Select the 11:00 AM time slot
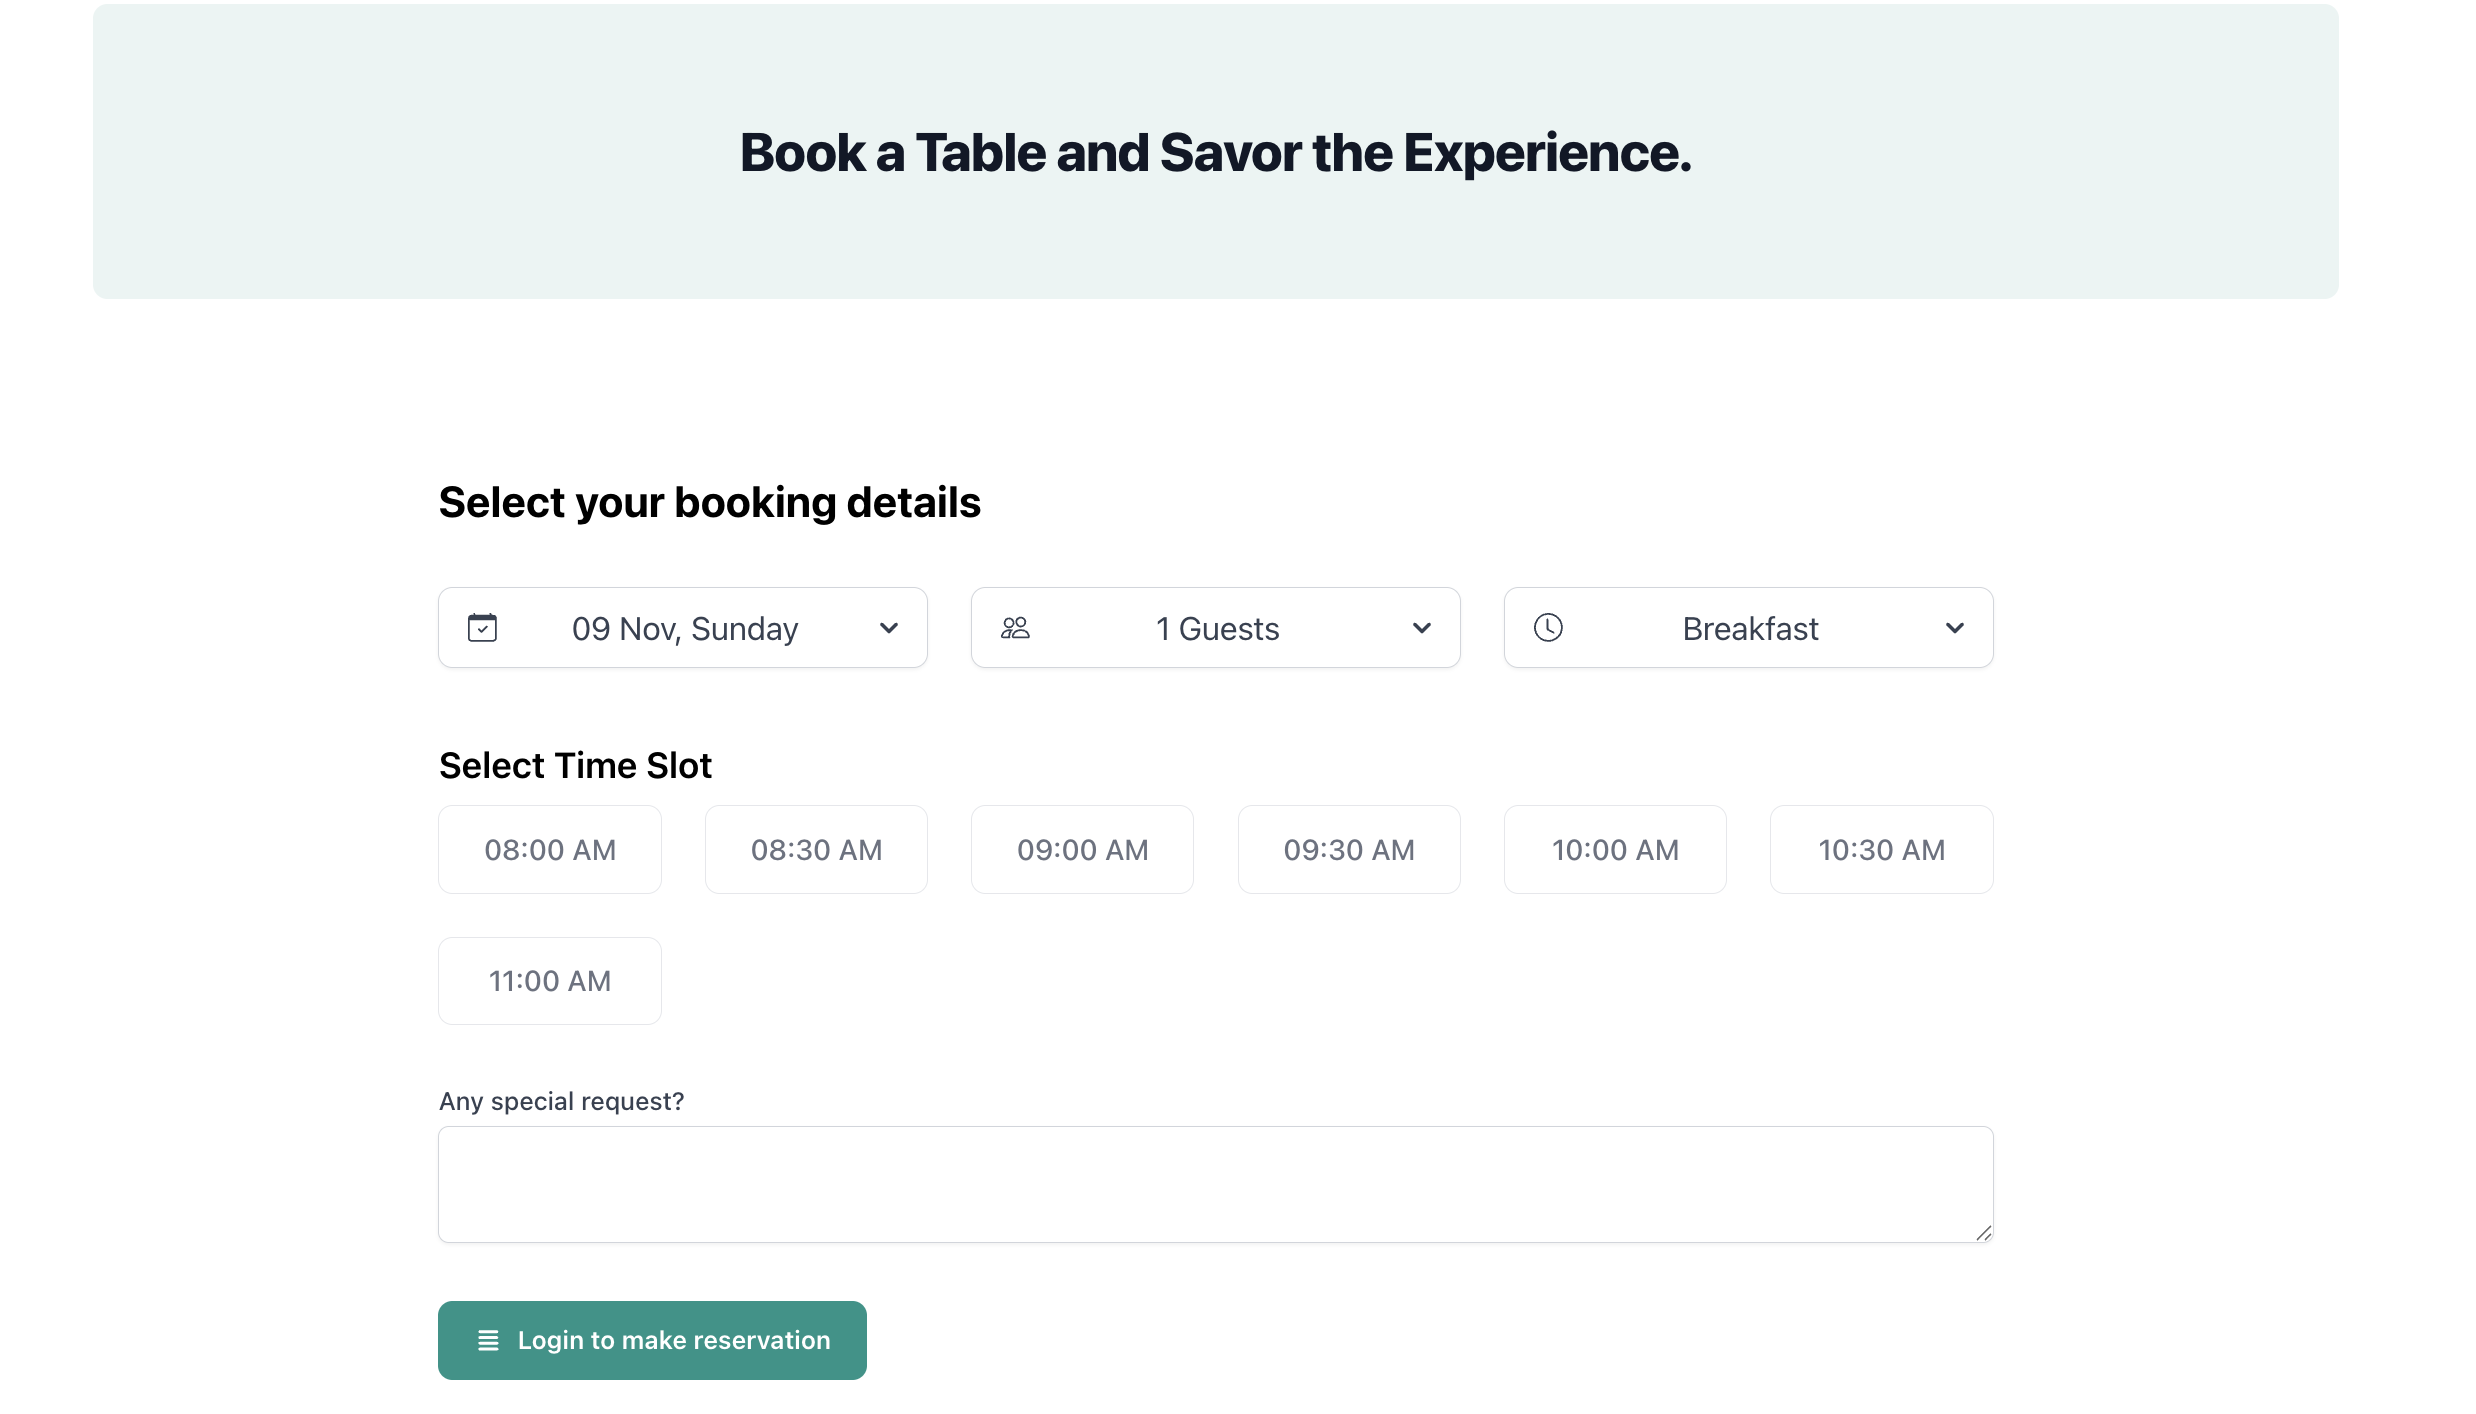 (x=549, y=980)
